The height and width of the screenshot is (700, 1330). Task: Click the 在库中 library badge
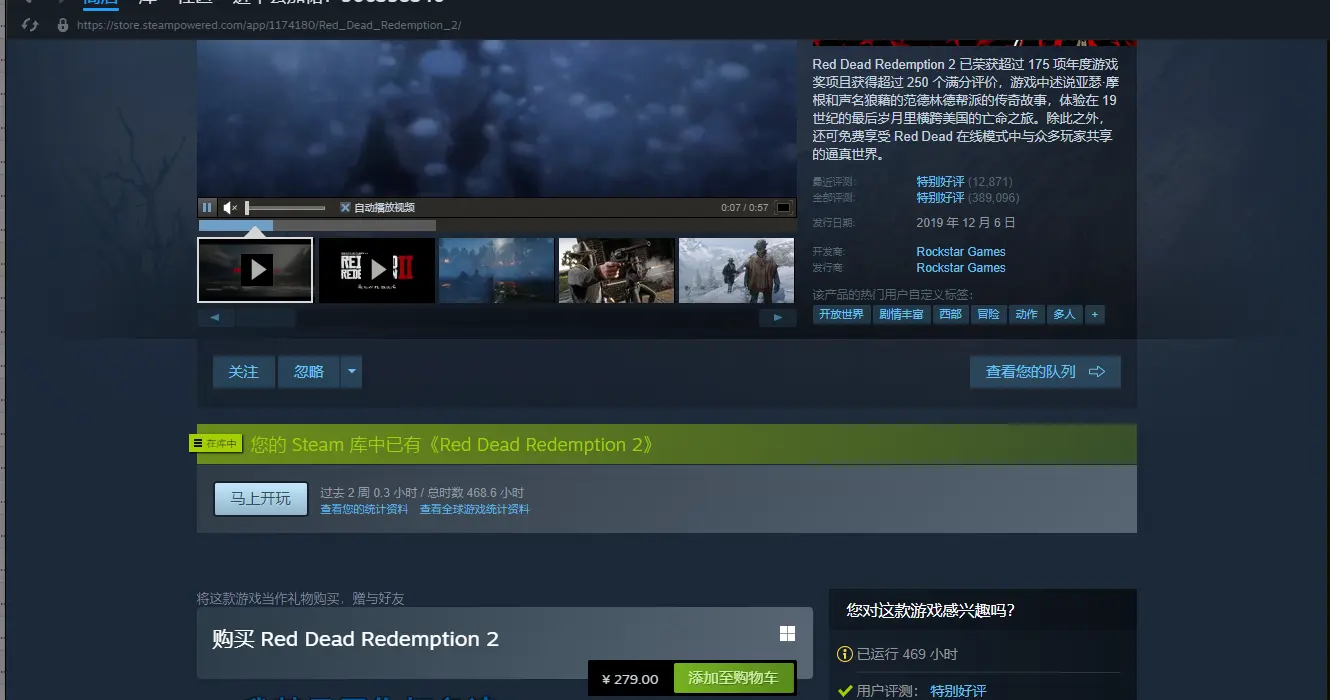point(216,443)
